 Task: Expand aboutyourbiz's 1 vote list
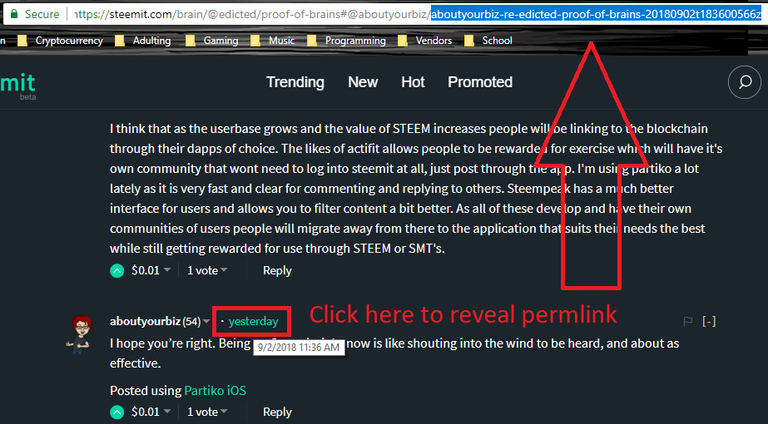[224, 412]
